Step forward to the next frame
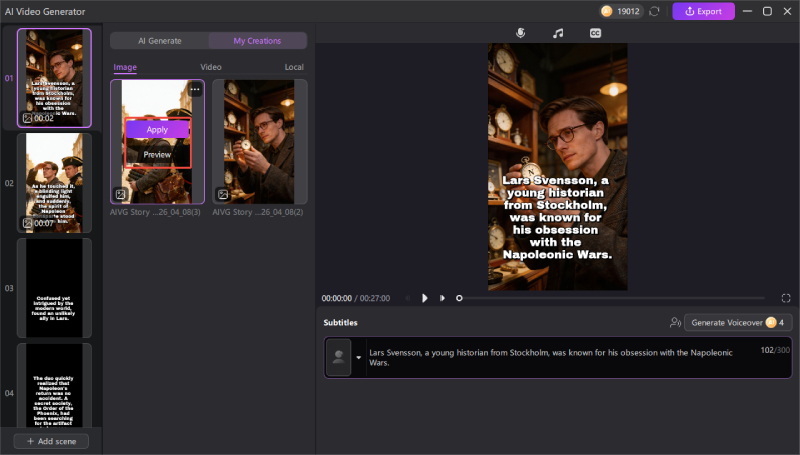The width and height of the screenshot is (800, 455). 441,298
